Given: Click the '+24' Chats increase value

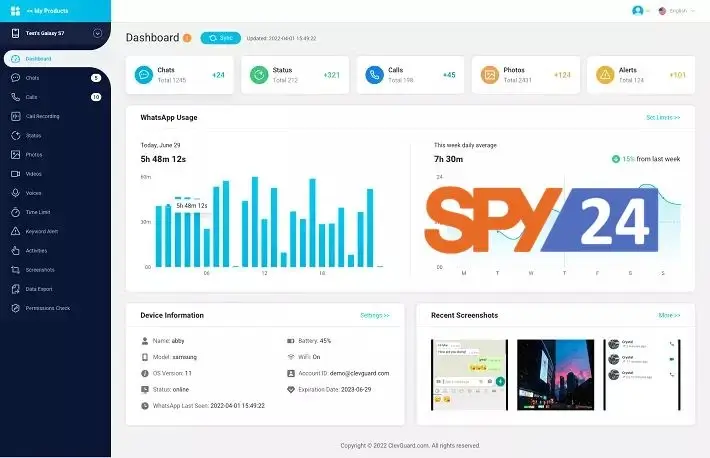Looking at the screenshot, I should pyautogui.click(x=218, y=75).
